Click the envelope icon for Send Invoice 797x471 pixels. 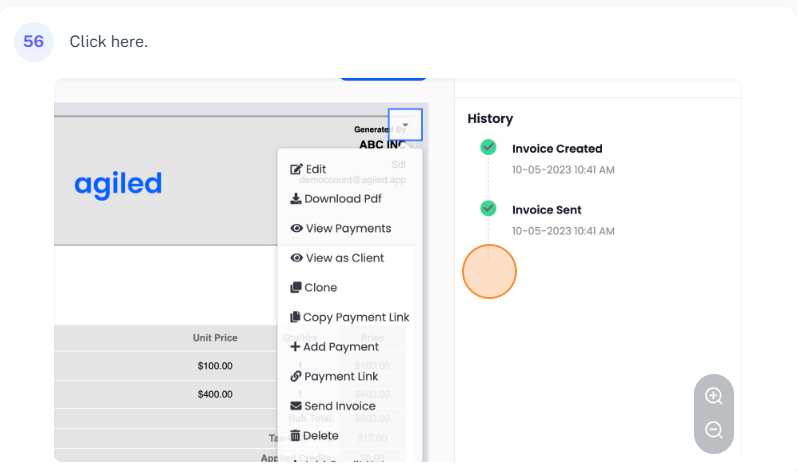296,406
